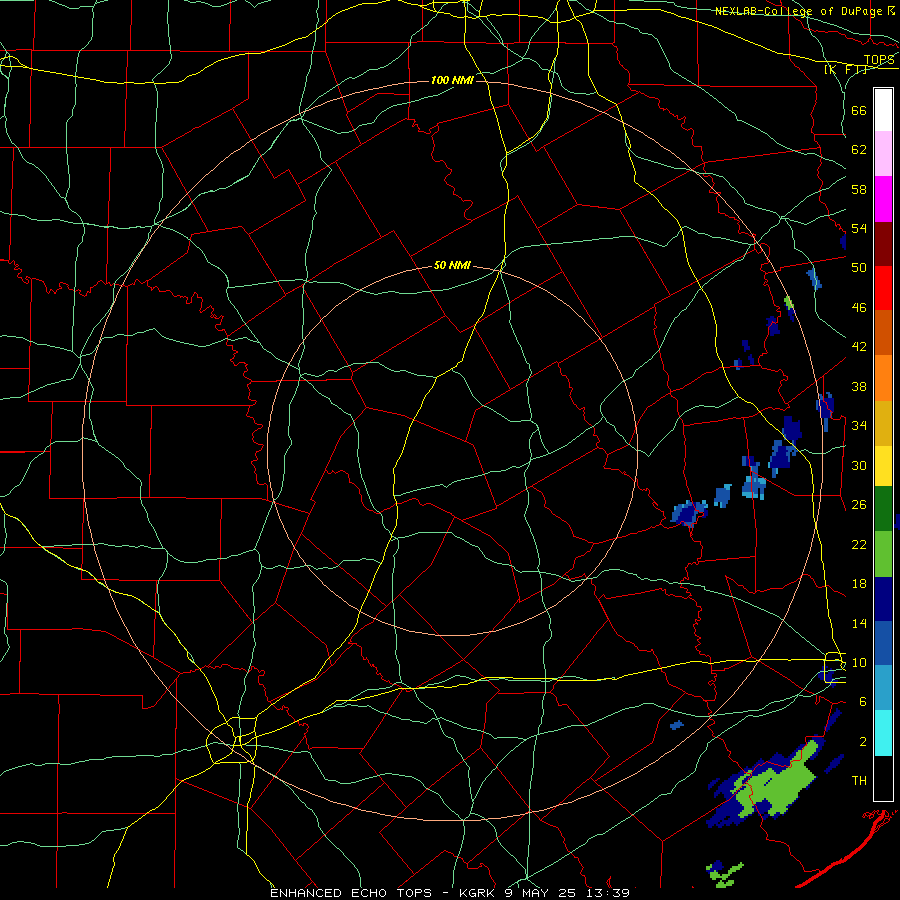Click the "10" legend value

pyautogui.click(x=859, y=662)
